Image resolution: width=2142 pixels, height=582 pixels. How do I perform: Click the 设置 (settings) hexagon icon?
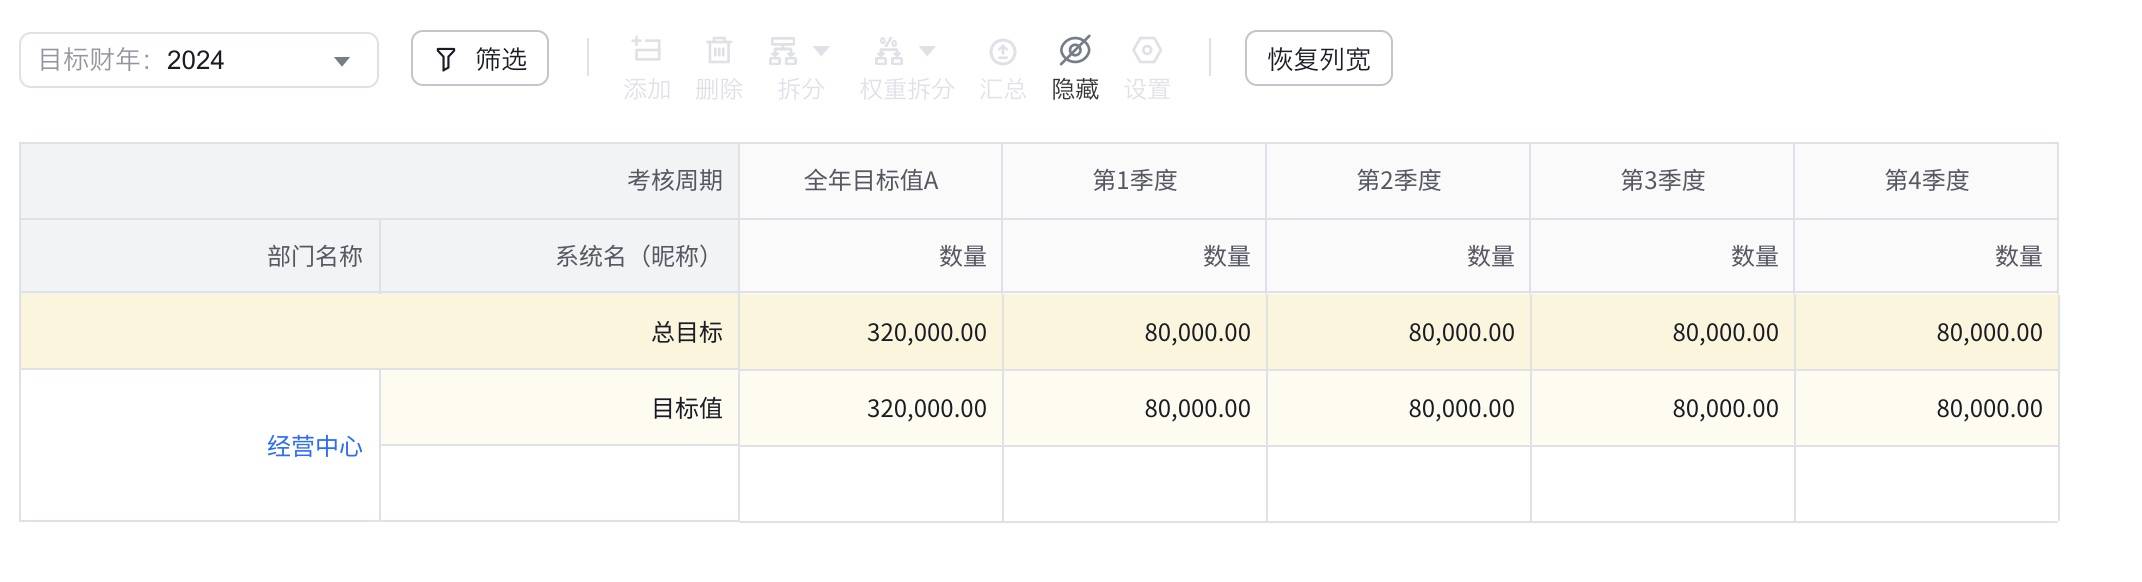tap(1146, 50)
